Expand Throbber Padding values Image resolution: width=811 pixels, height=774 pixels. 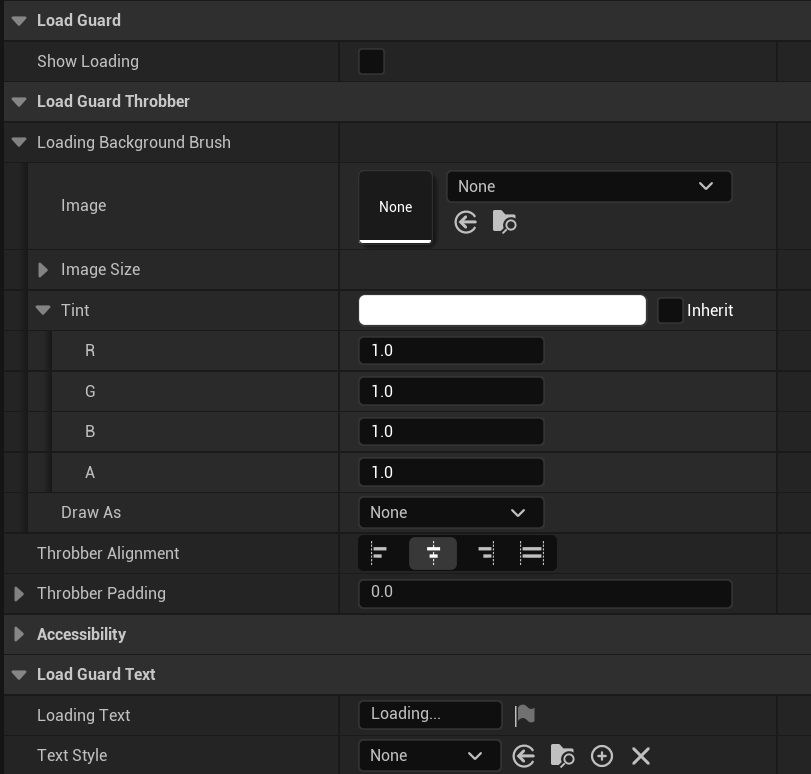click(19, 594)
